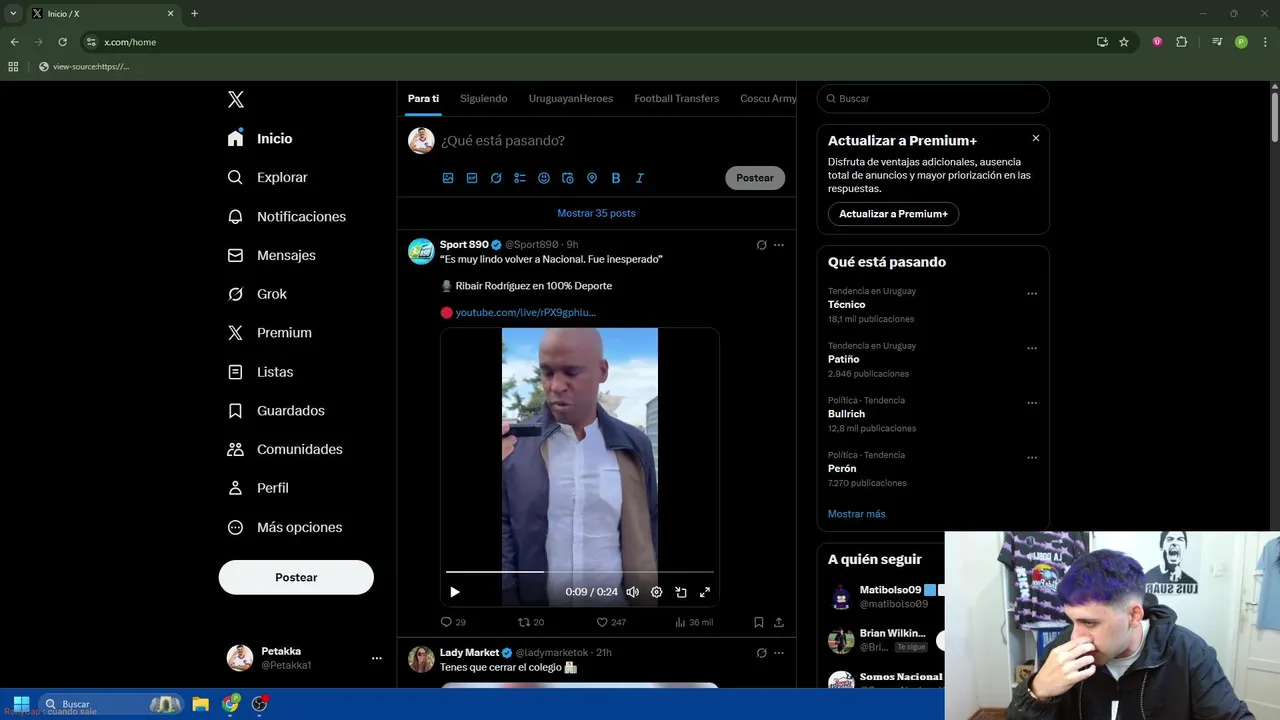Open video settings gear
The image size is (1280, 720).
tap(657, 592)
